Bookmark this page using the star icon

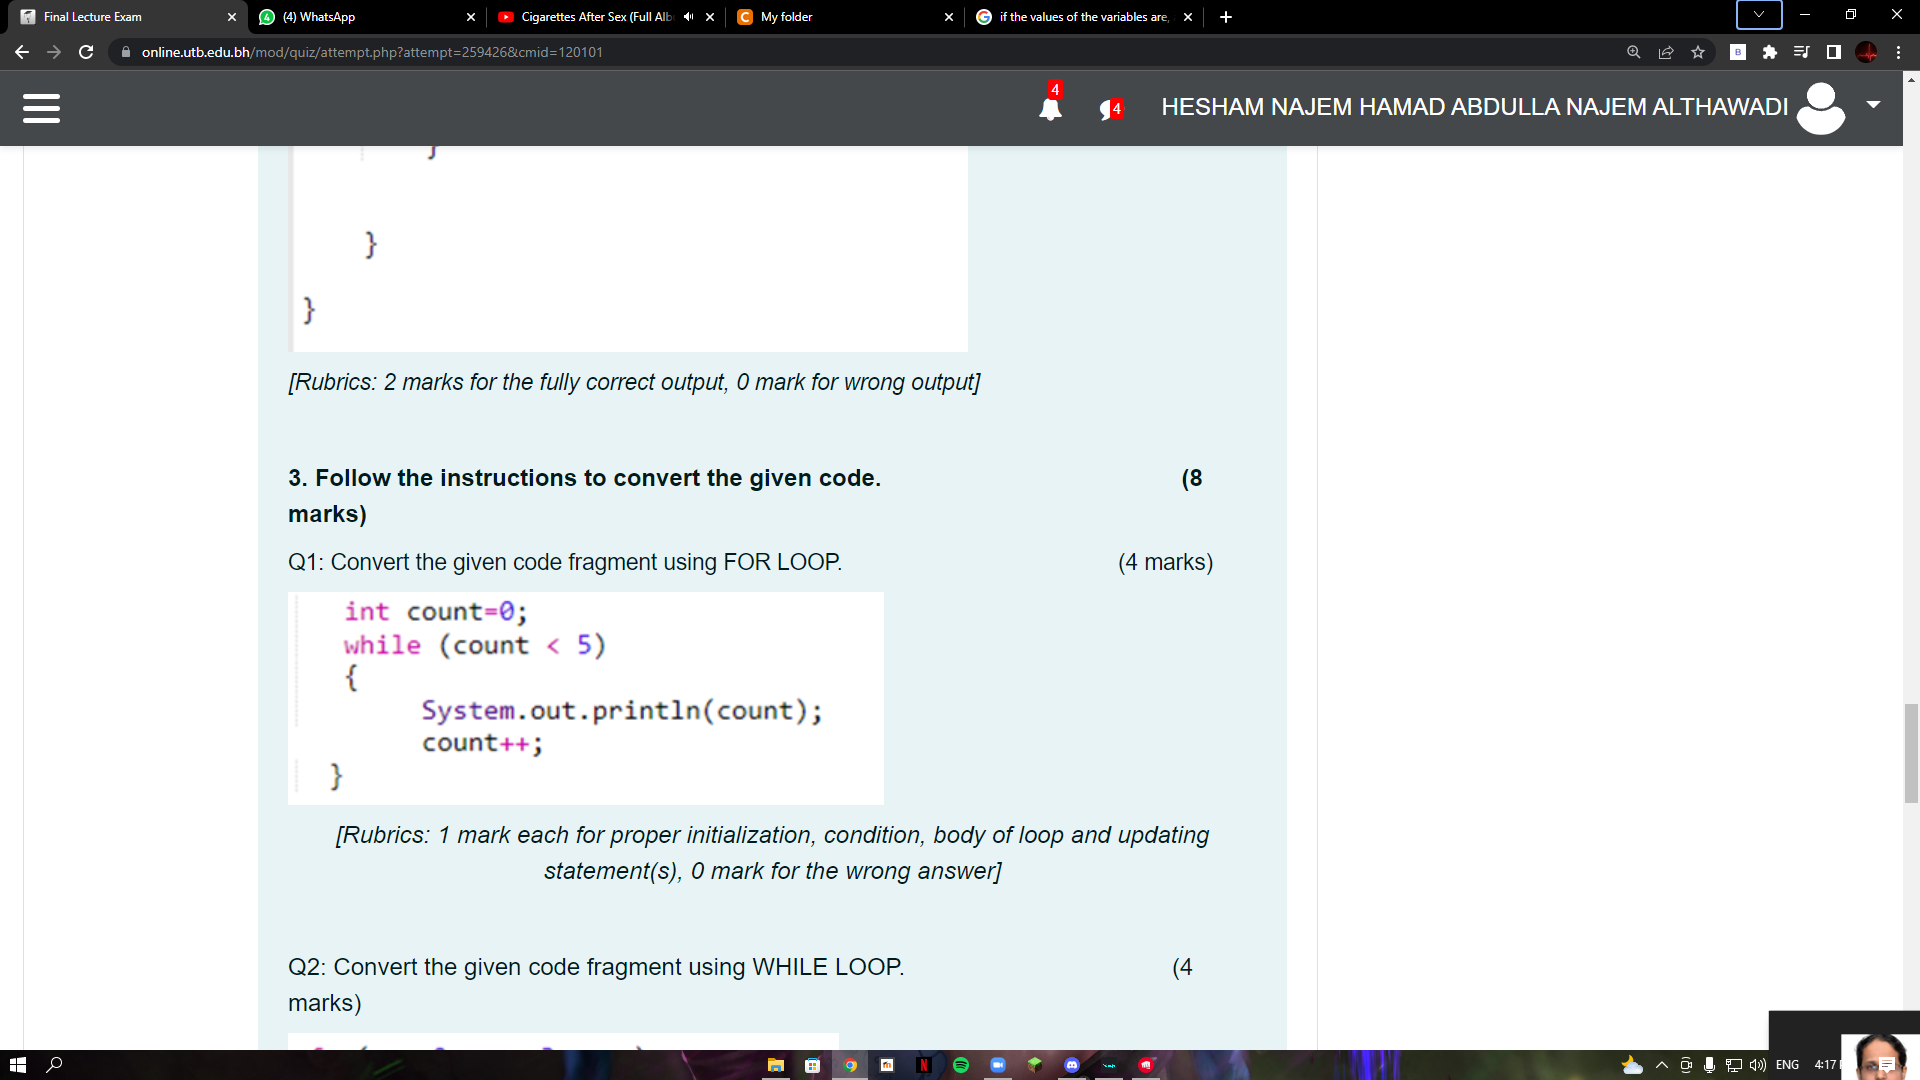tap(1699, 52)
